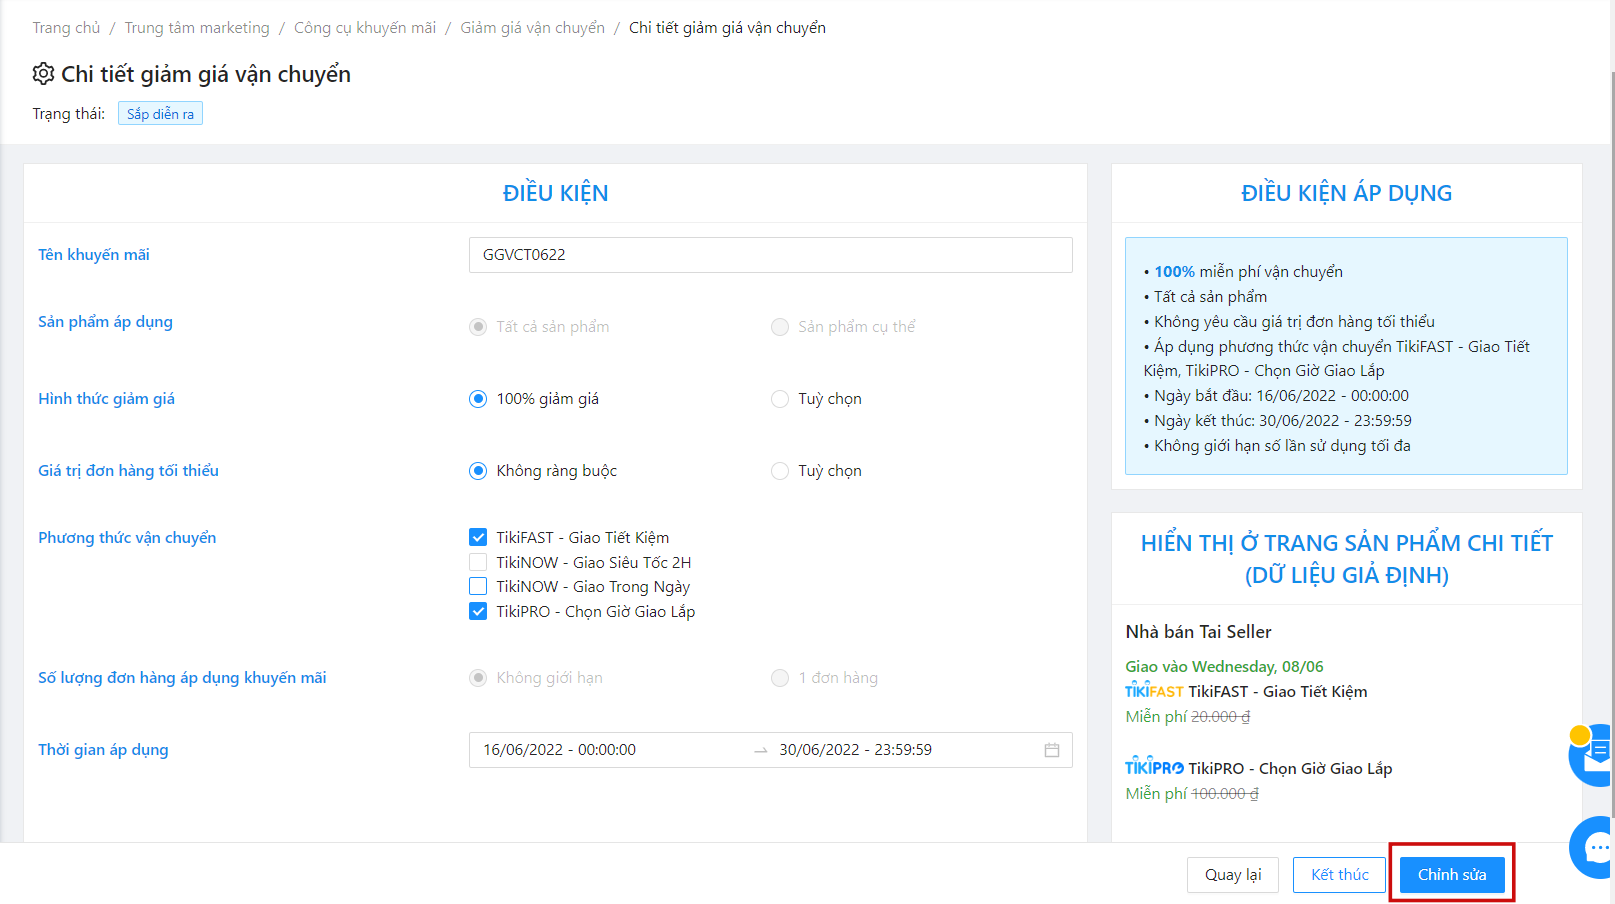Click the 'Thời gian áp dụng' label
Image resolution: width=1615 pixels, height=904 pixels.
103,750
